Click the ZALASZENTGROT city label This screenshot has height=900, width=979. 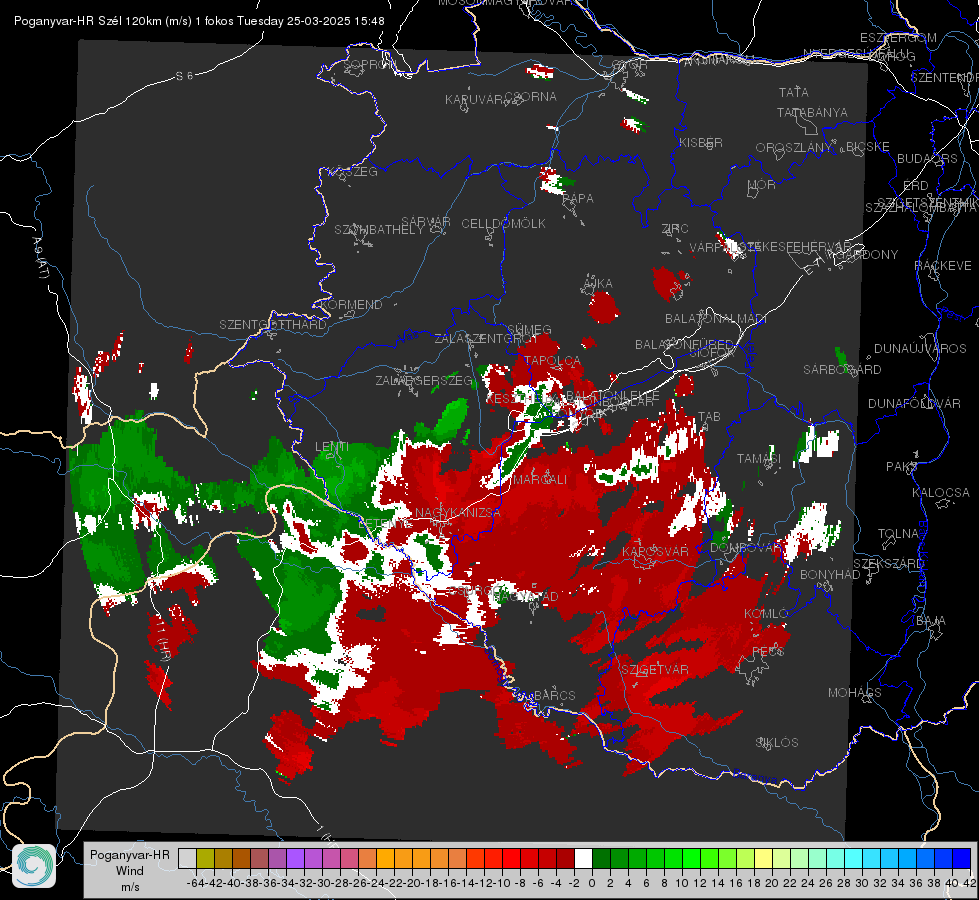click(x=486, y=339)
